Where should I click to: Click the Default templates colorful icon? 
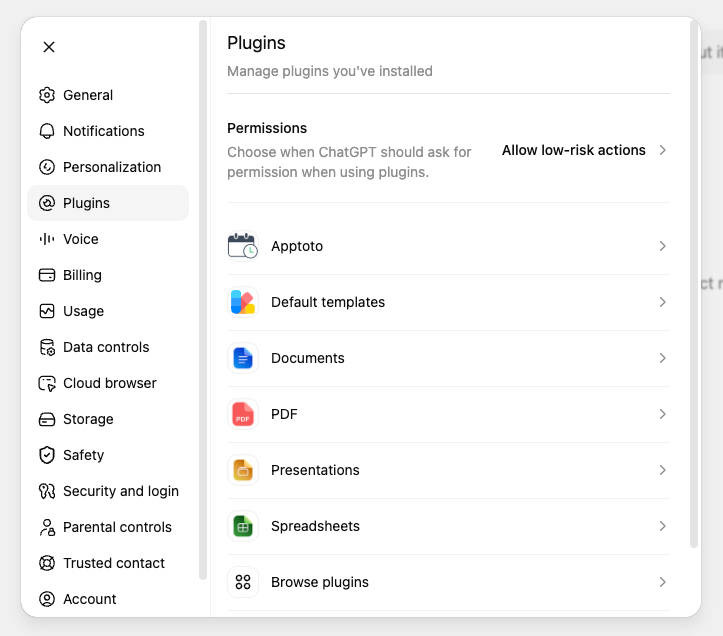tap(243, 302)
